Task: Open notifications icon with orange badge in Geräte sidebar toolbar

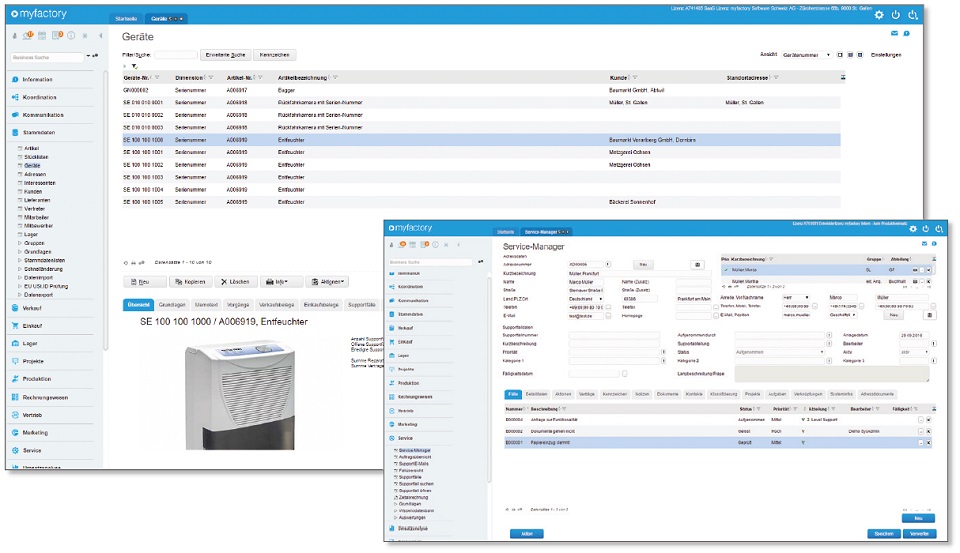Action: click(x=28, y=36)
